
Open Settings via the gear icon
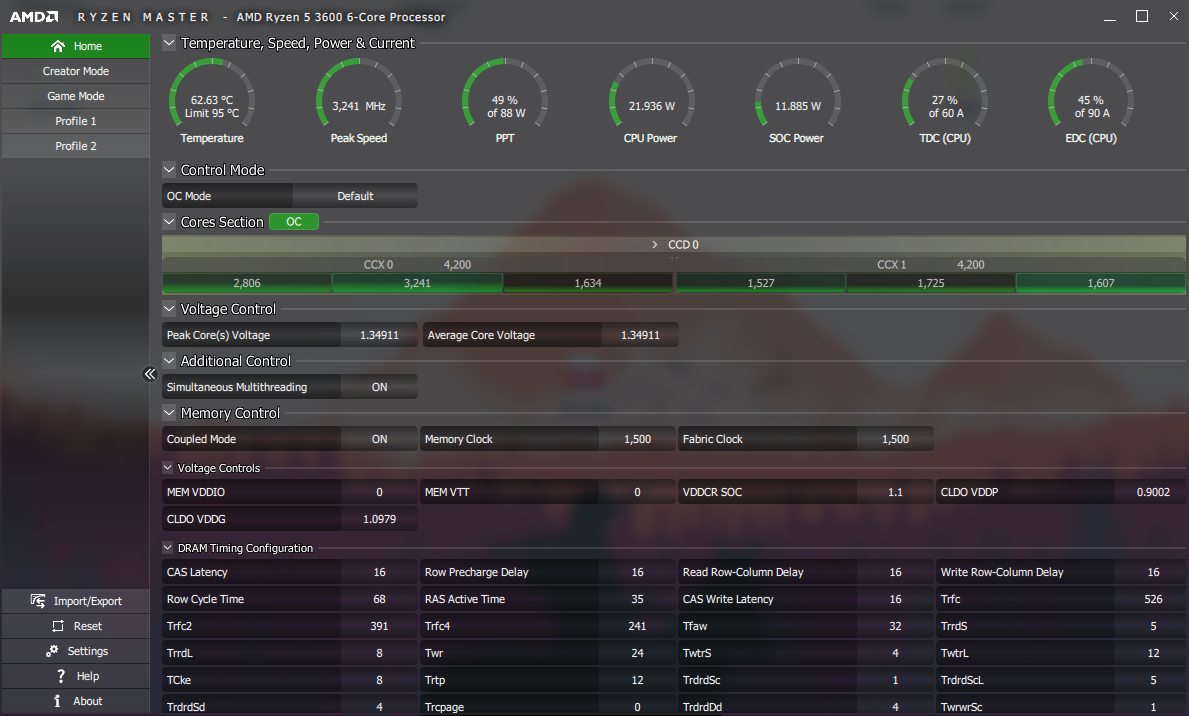(x=52, y=651)
